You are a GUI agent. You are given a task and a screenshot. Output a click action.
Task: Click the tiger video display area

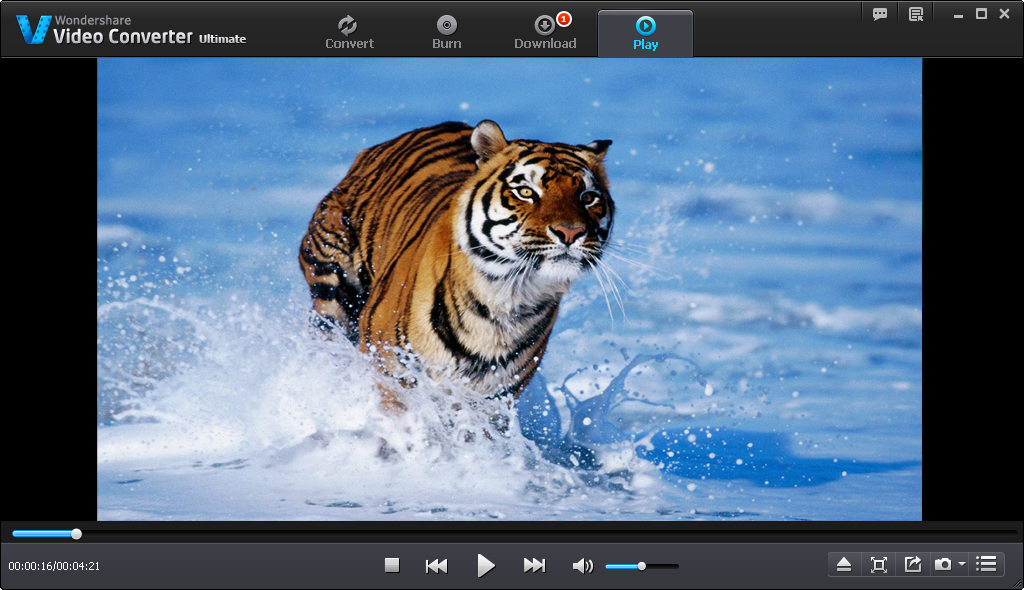point(509,288)
